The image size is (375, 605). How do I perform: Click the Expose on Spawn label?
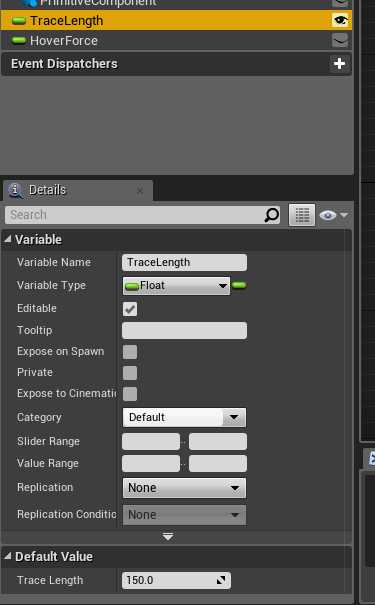(61, 352)
